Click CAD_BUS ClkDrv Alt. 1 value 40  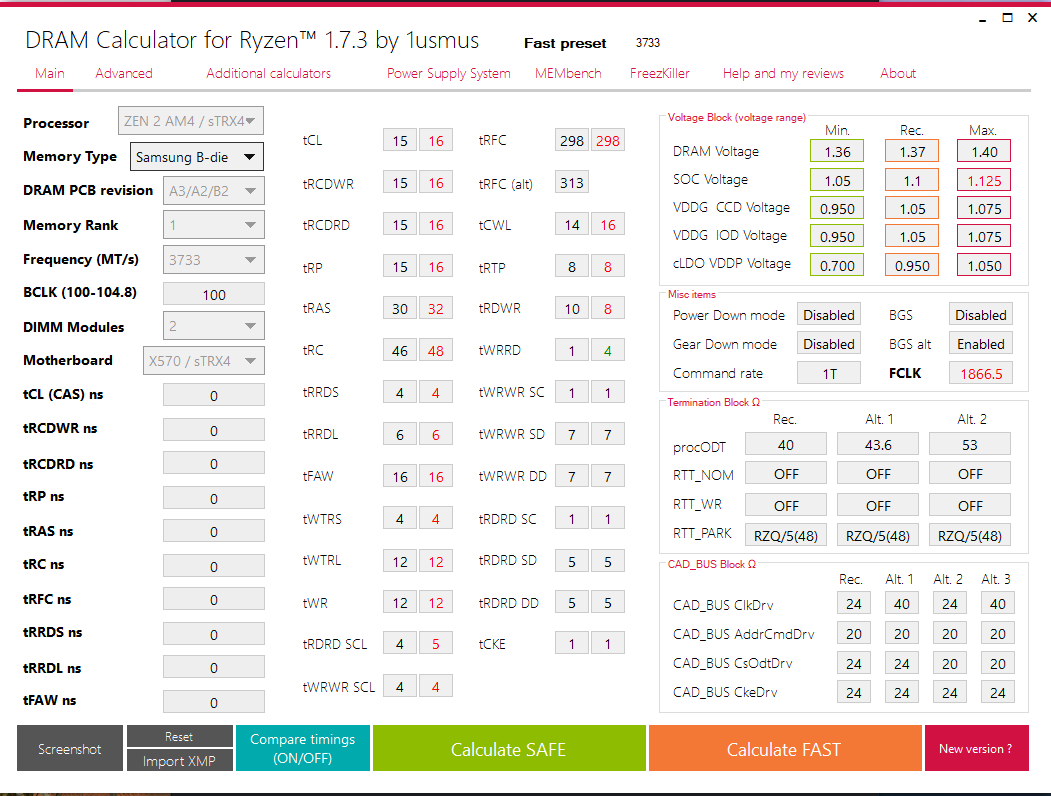(x=902, y=604)
